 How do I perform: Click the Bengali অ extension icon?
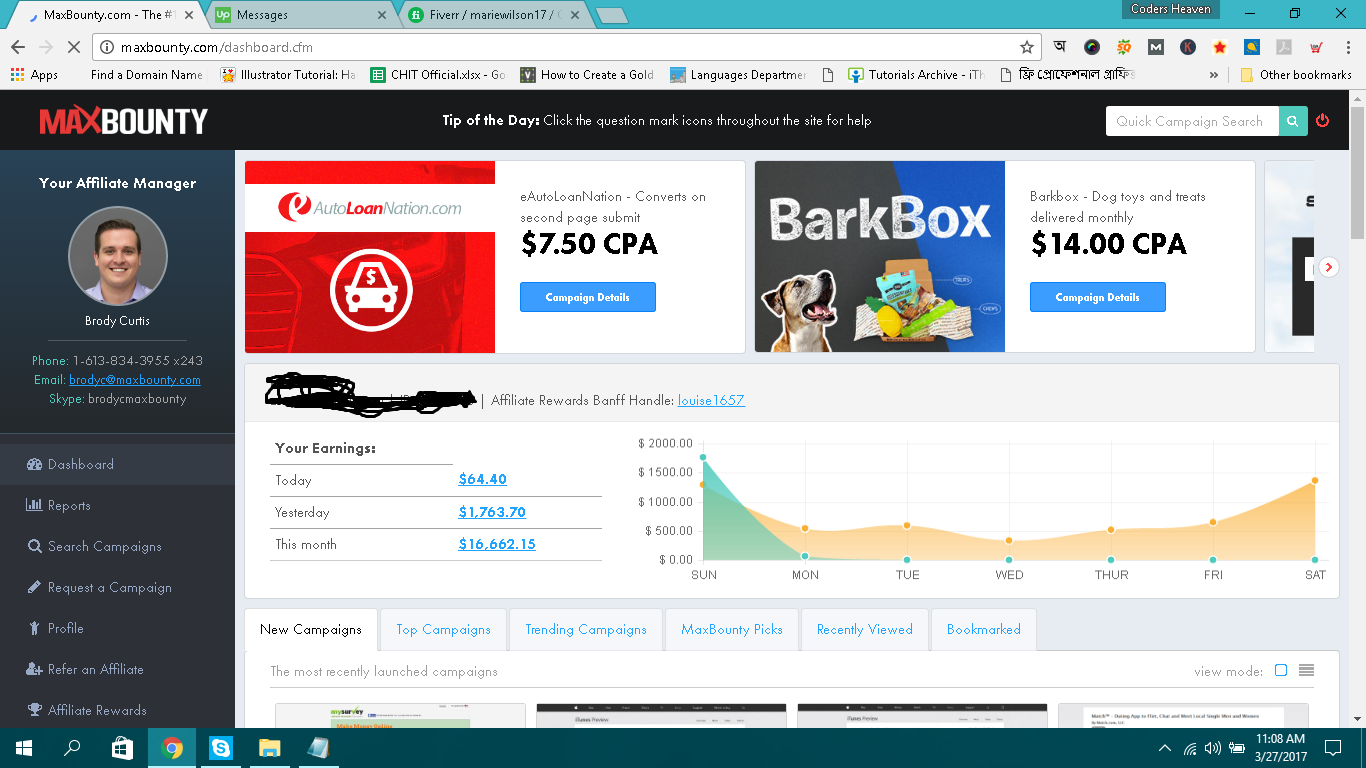point(1061,47)
